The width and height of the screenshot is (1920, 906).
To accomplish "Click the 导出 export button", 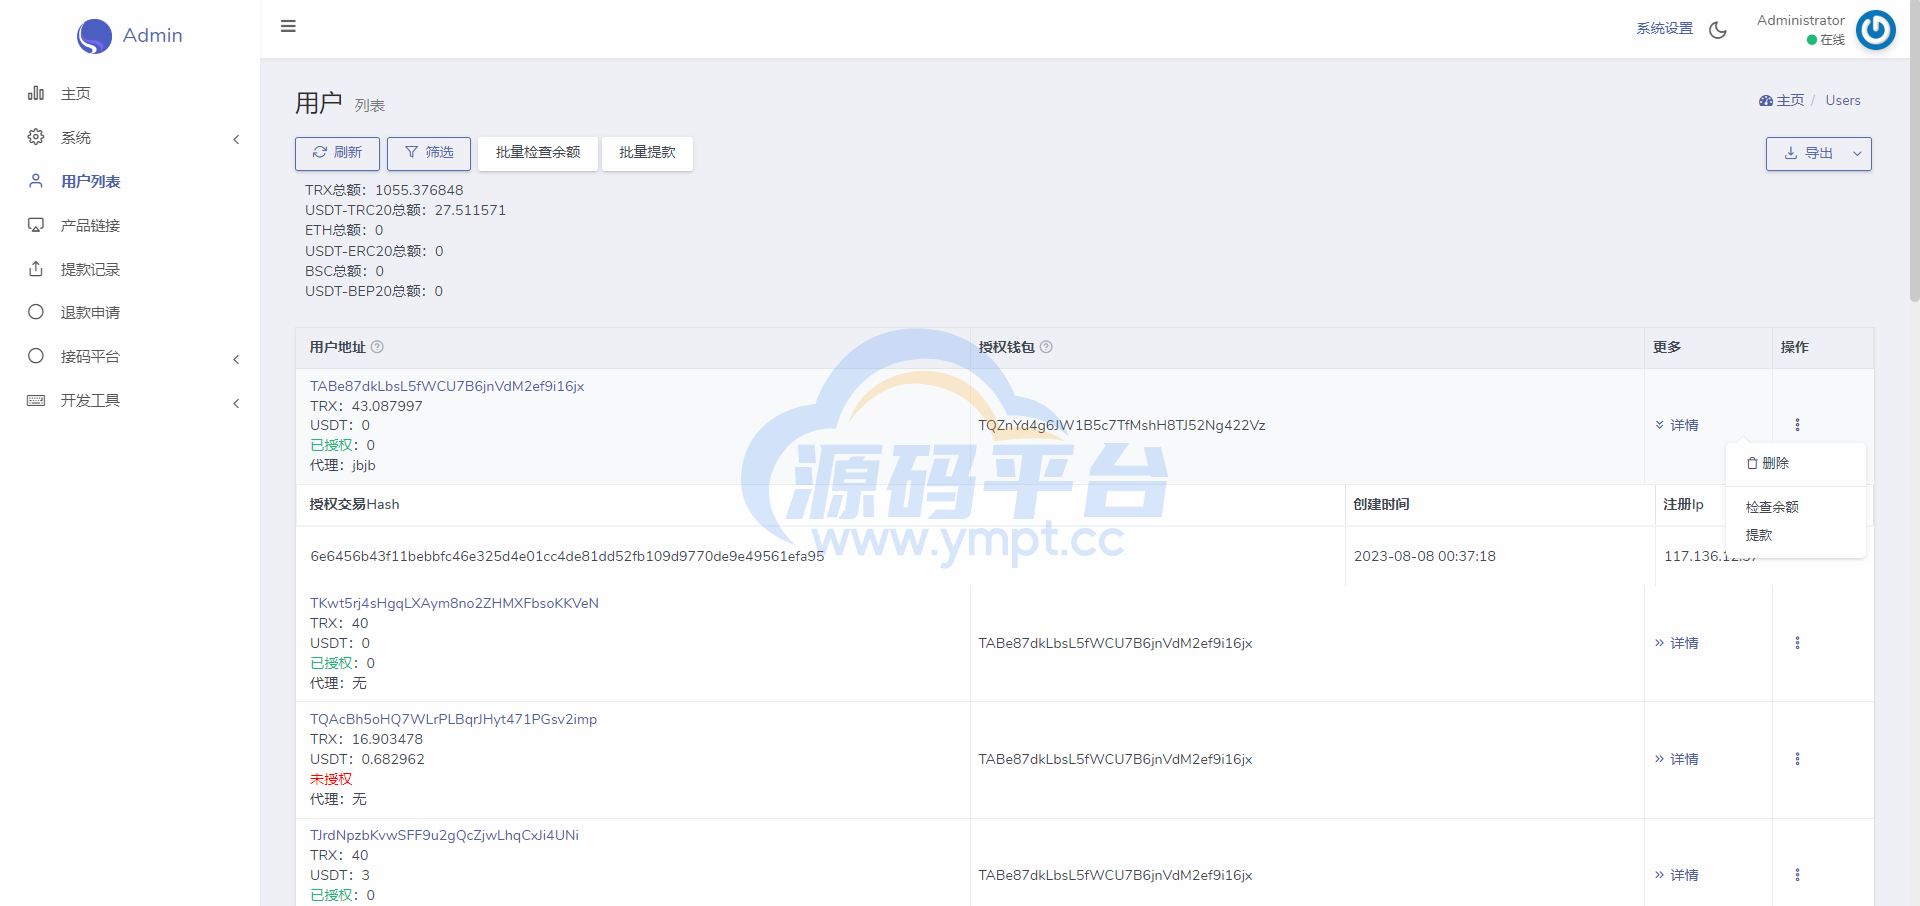I will click(x=1808, y=154).
